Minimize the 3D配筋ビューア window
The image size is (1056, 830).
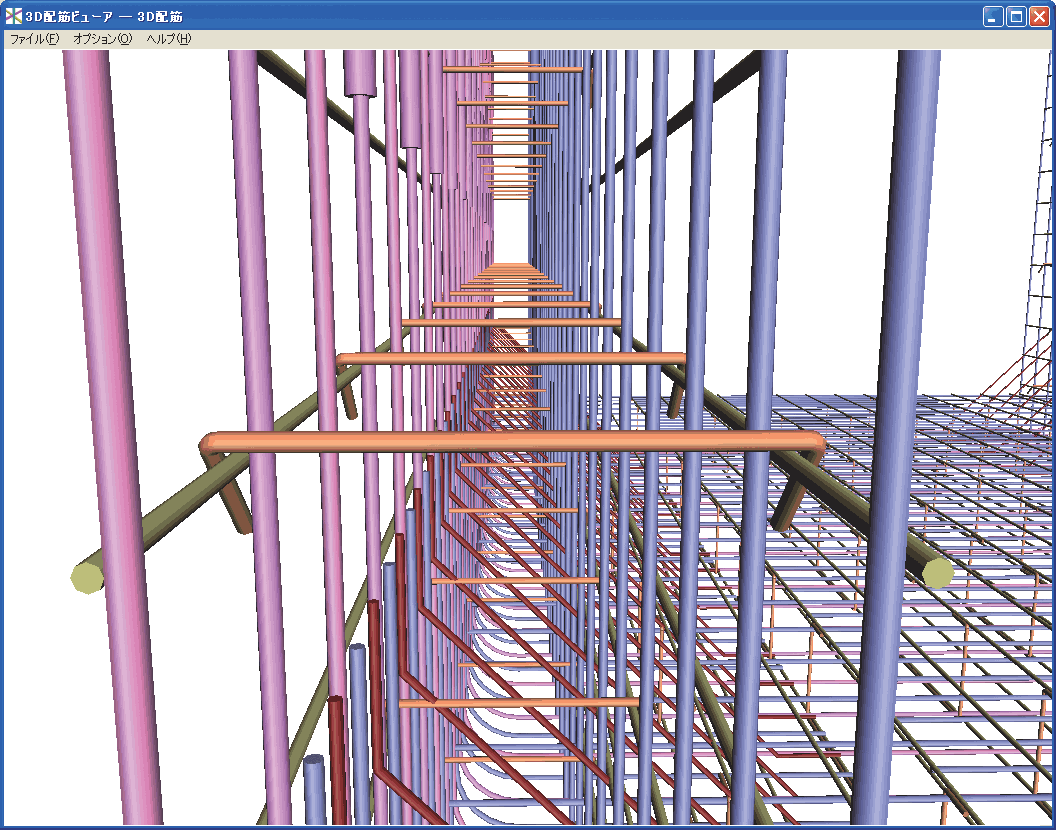point(993,17)
